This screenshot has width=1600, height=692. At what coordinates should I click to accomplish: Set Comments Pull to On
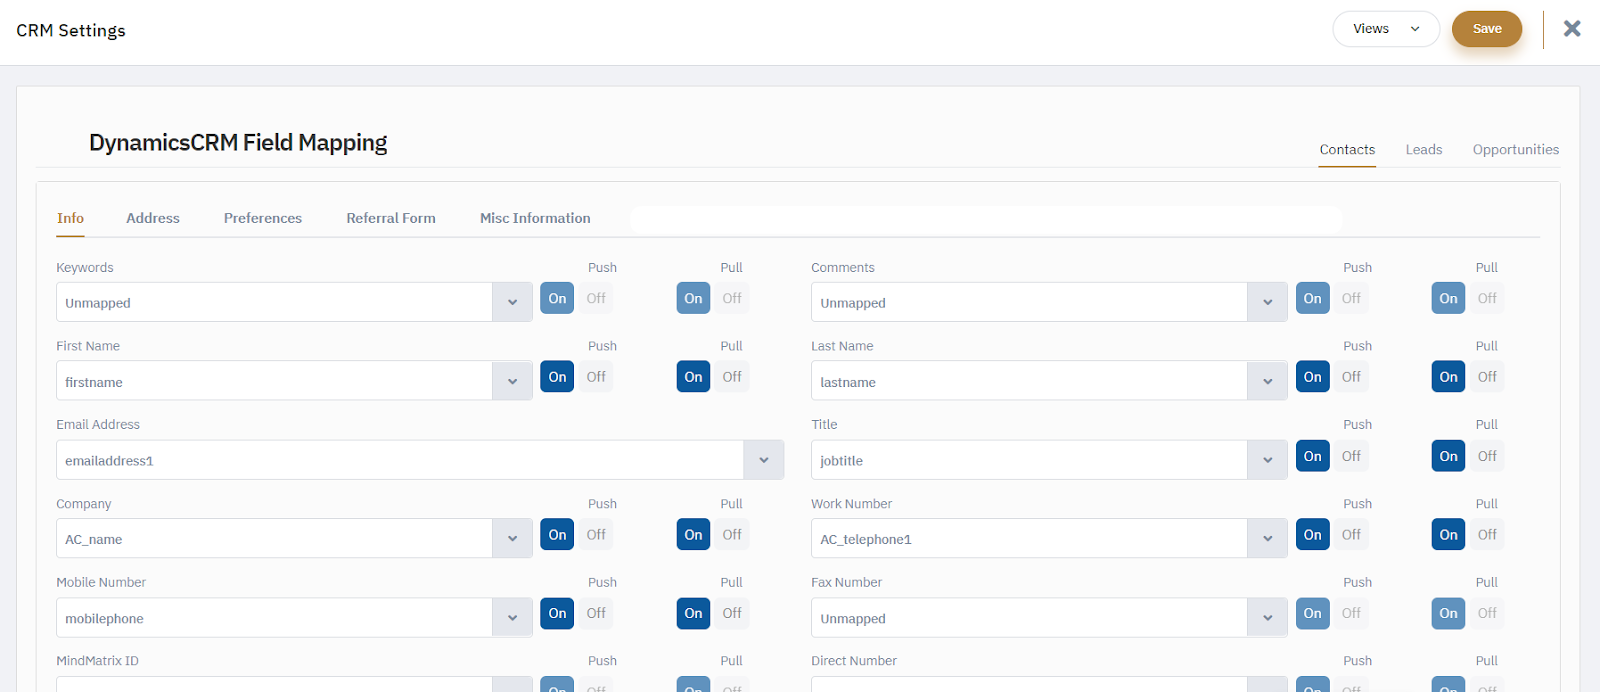1448,298
